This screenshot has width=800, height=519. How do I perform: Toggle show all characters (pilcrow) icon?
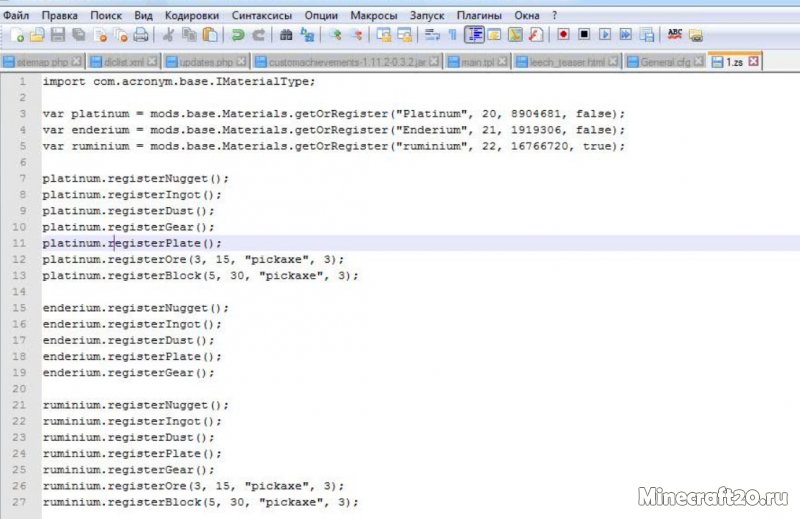(452, 35)
